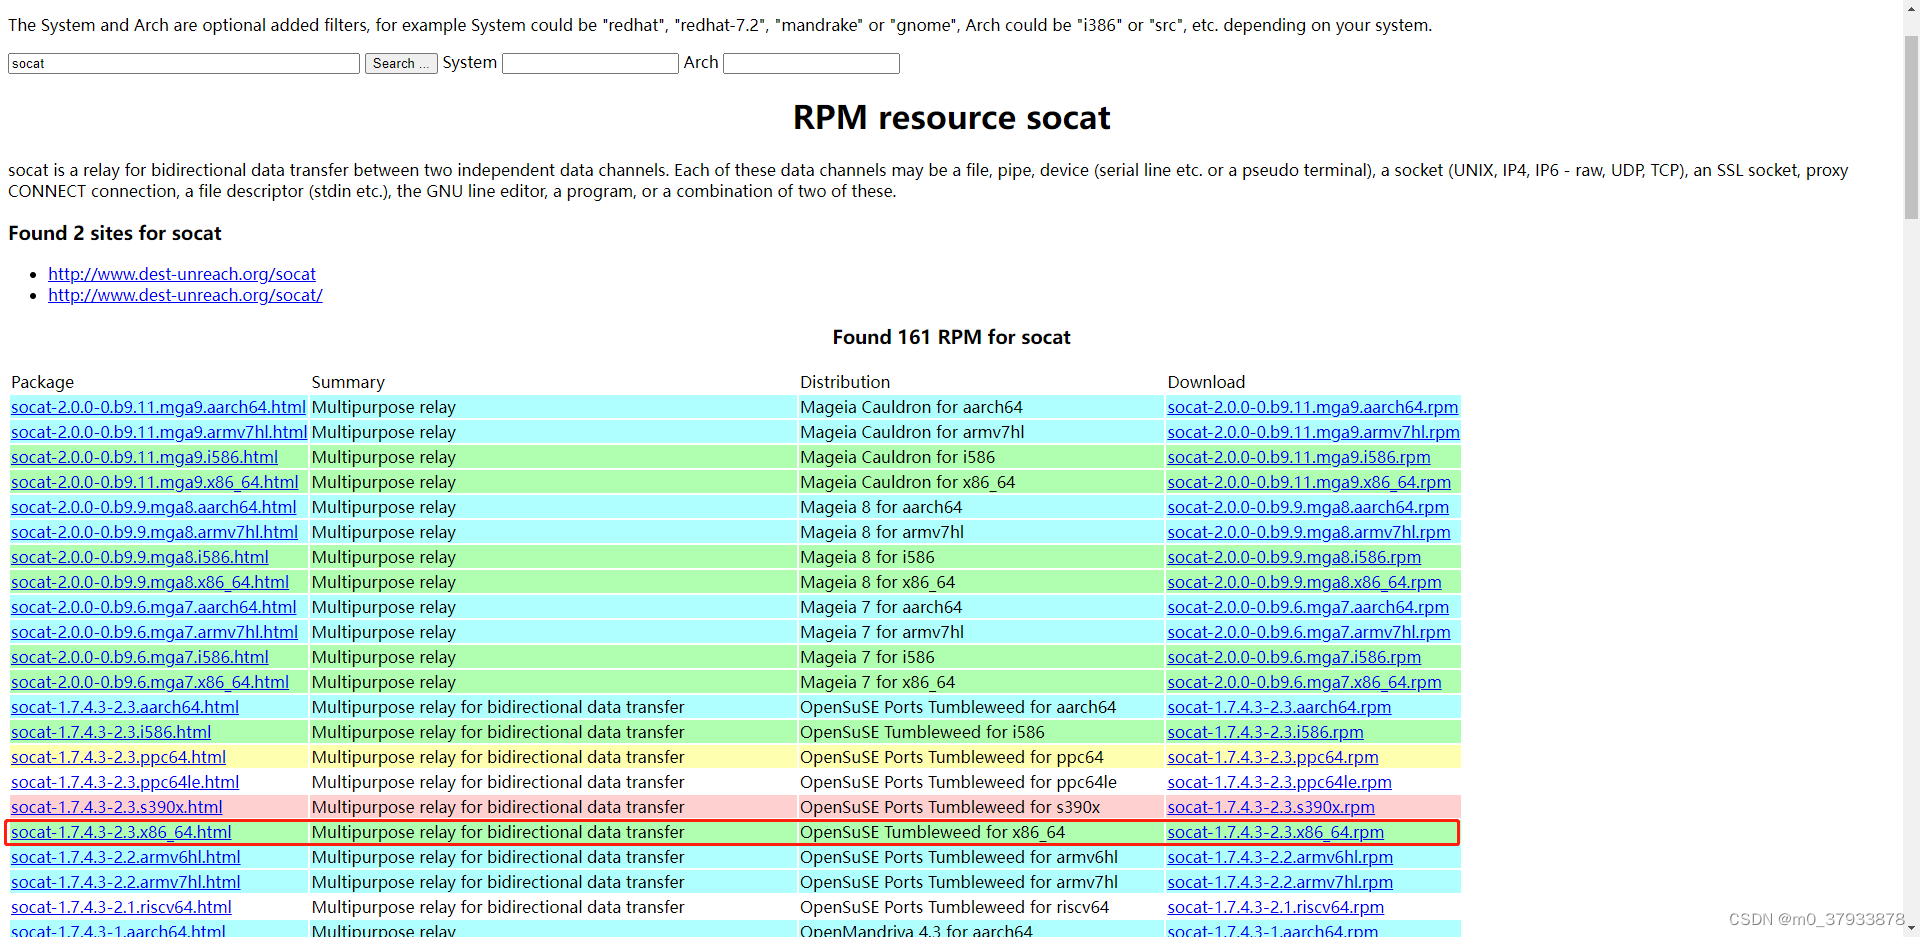Viewport: 1920px width, 937px height.
Task: Click the socat search input field
Action: (x=184, y=63)
